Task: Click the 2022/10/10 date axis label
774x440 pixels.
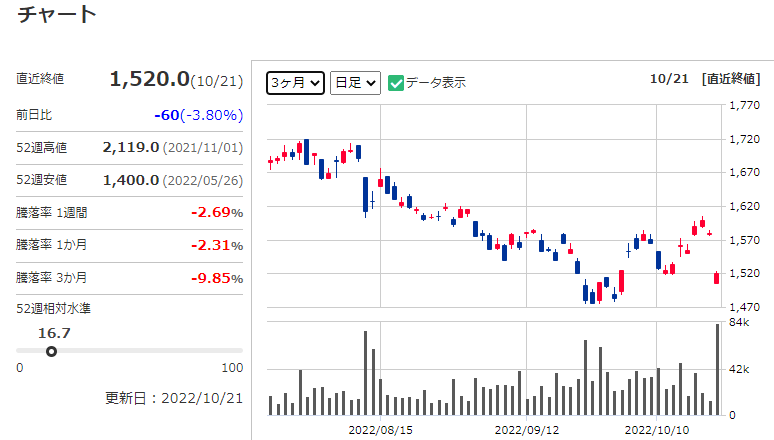Action: tap(657, 430)
